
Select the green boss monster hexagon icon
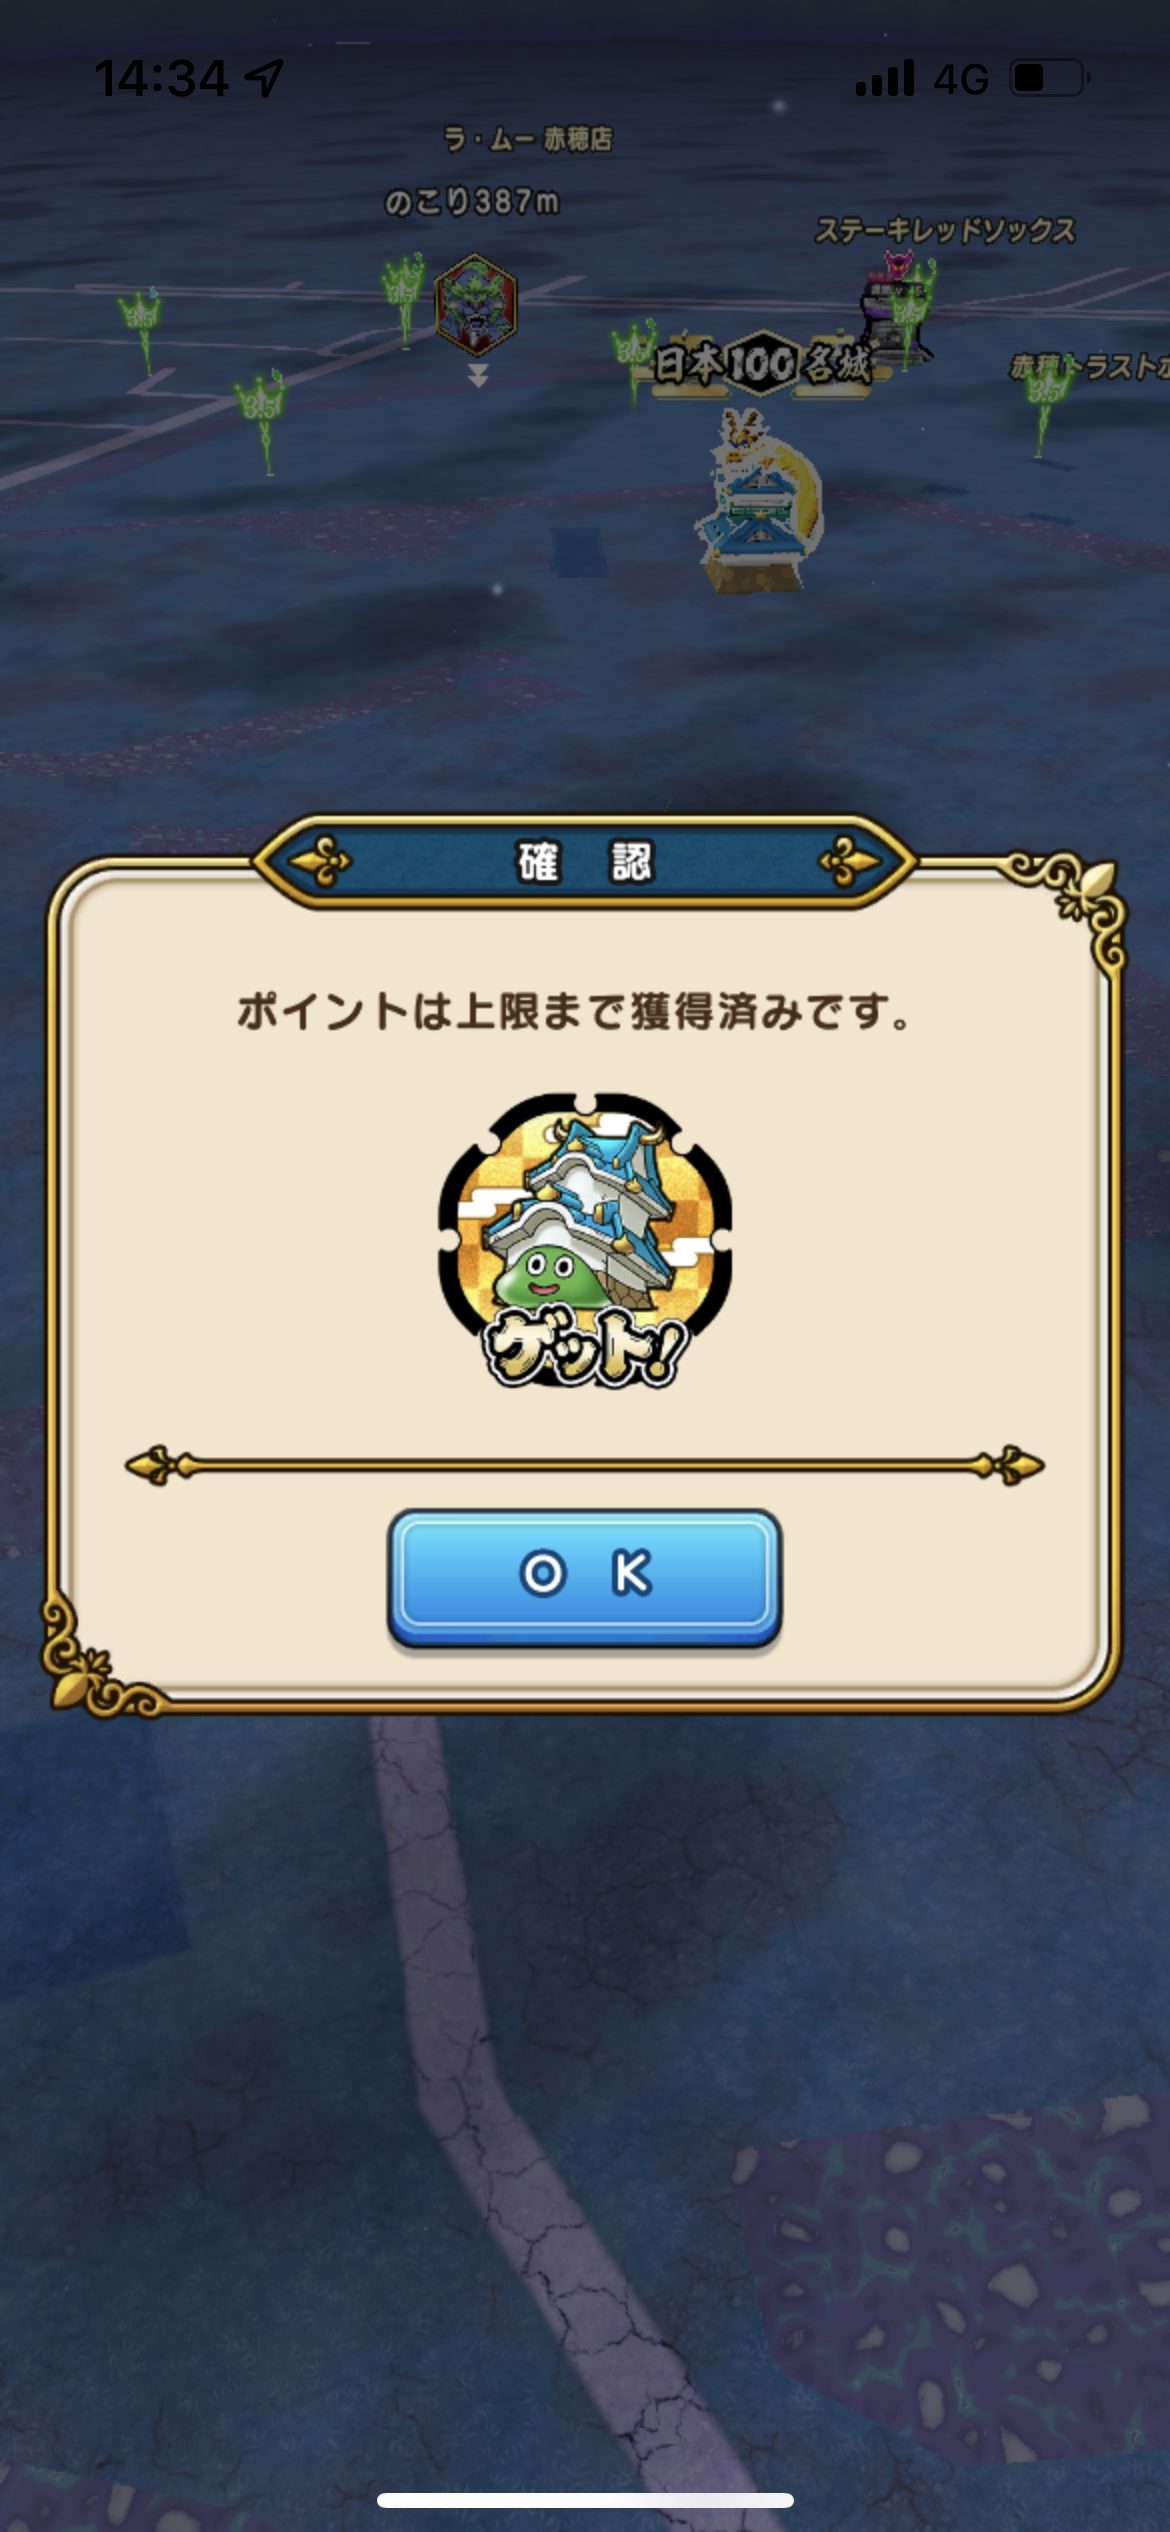(476, 304)
